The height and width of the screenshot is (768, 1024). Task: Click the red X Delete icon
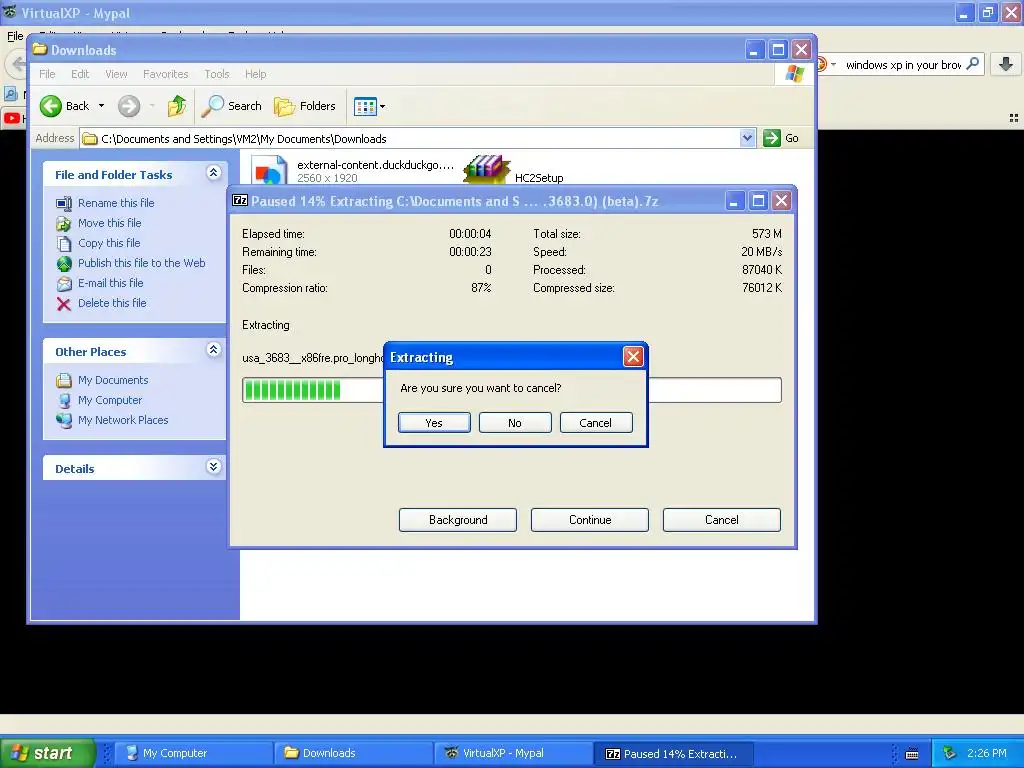coord(64,304)
